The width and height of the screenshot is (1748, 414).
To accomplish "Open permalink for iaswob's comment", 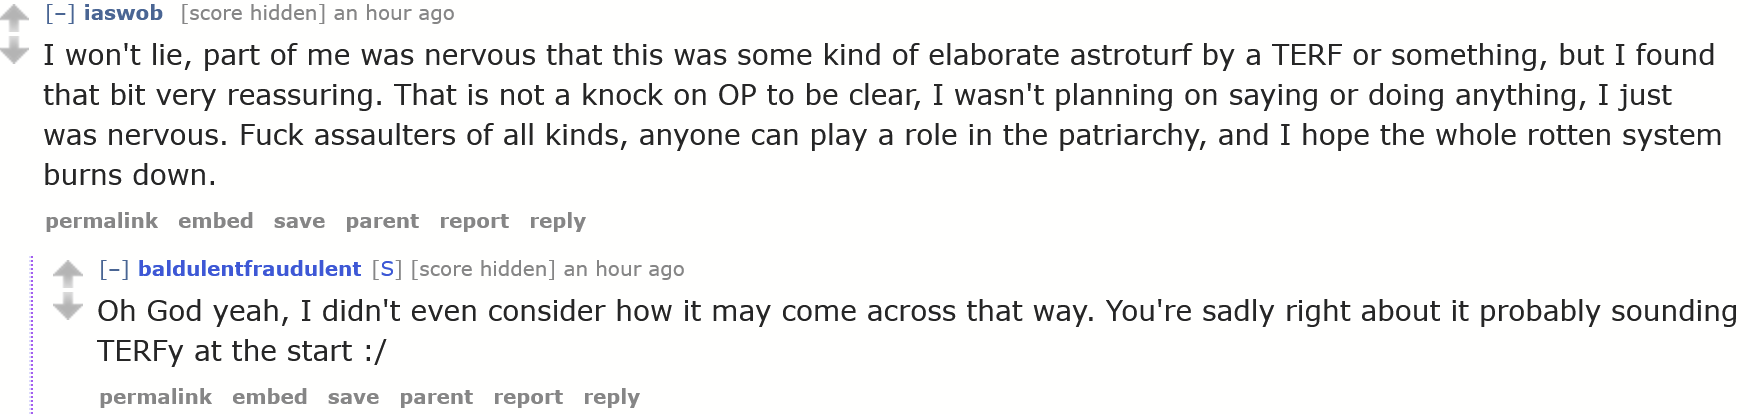I will tap(101, 221).
